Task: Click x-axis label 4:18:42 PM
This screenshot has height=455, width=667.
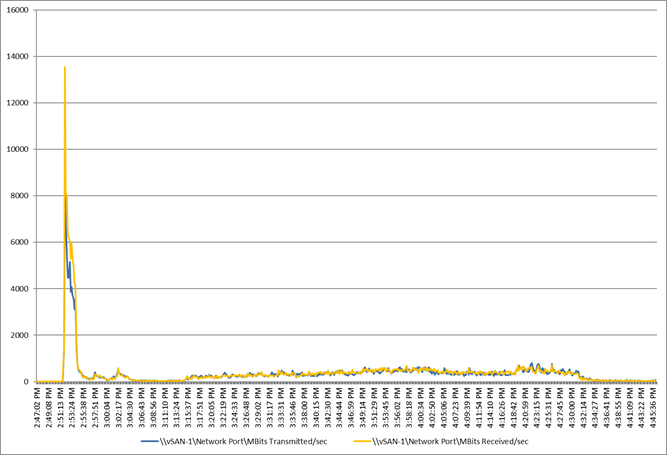Action: pyautogui.click(x=515, y=407)
